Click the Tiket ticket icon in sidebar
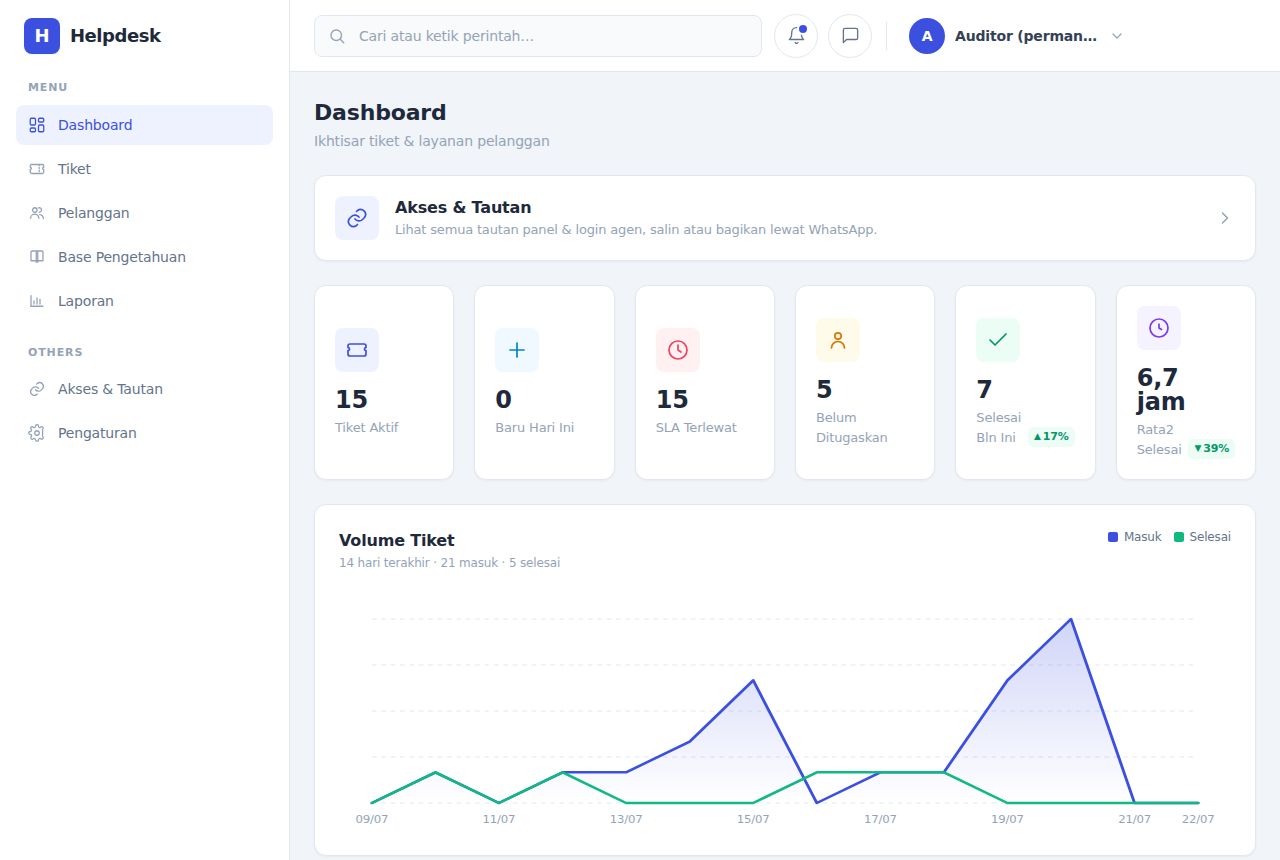The height and width of the screenshot is (860, 1280). [37, 169]
